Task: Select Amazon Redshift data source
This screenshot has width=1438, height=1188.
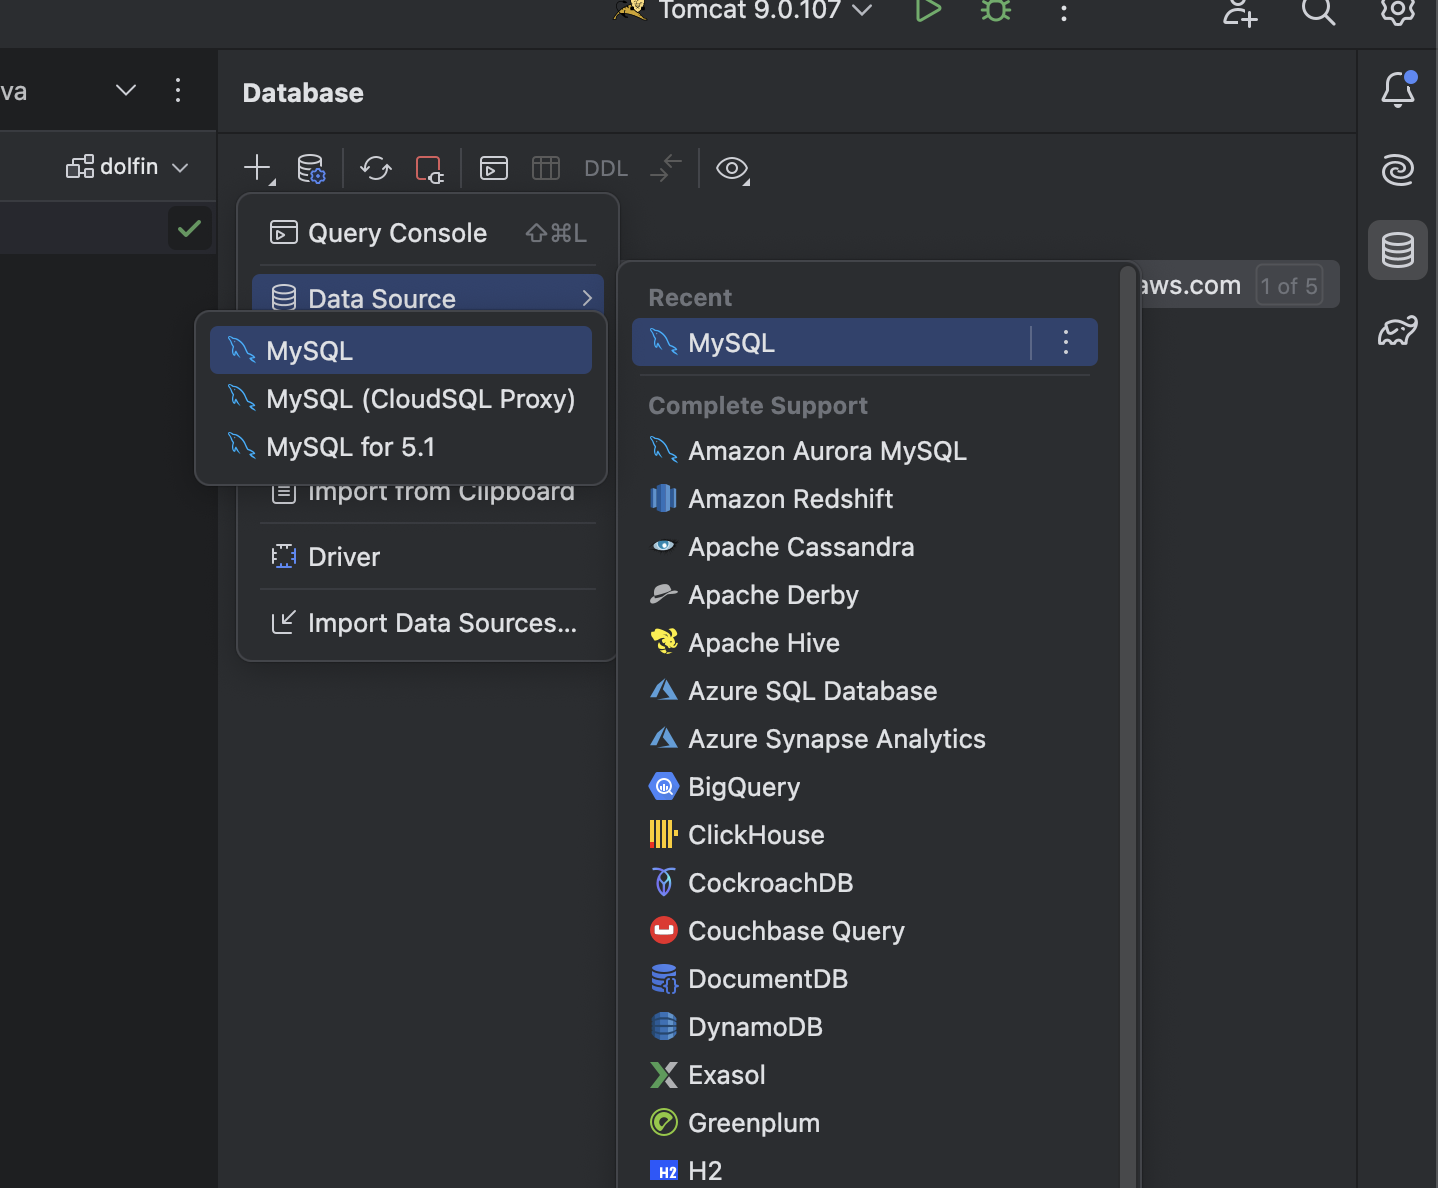Action: tap(865, 499)
